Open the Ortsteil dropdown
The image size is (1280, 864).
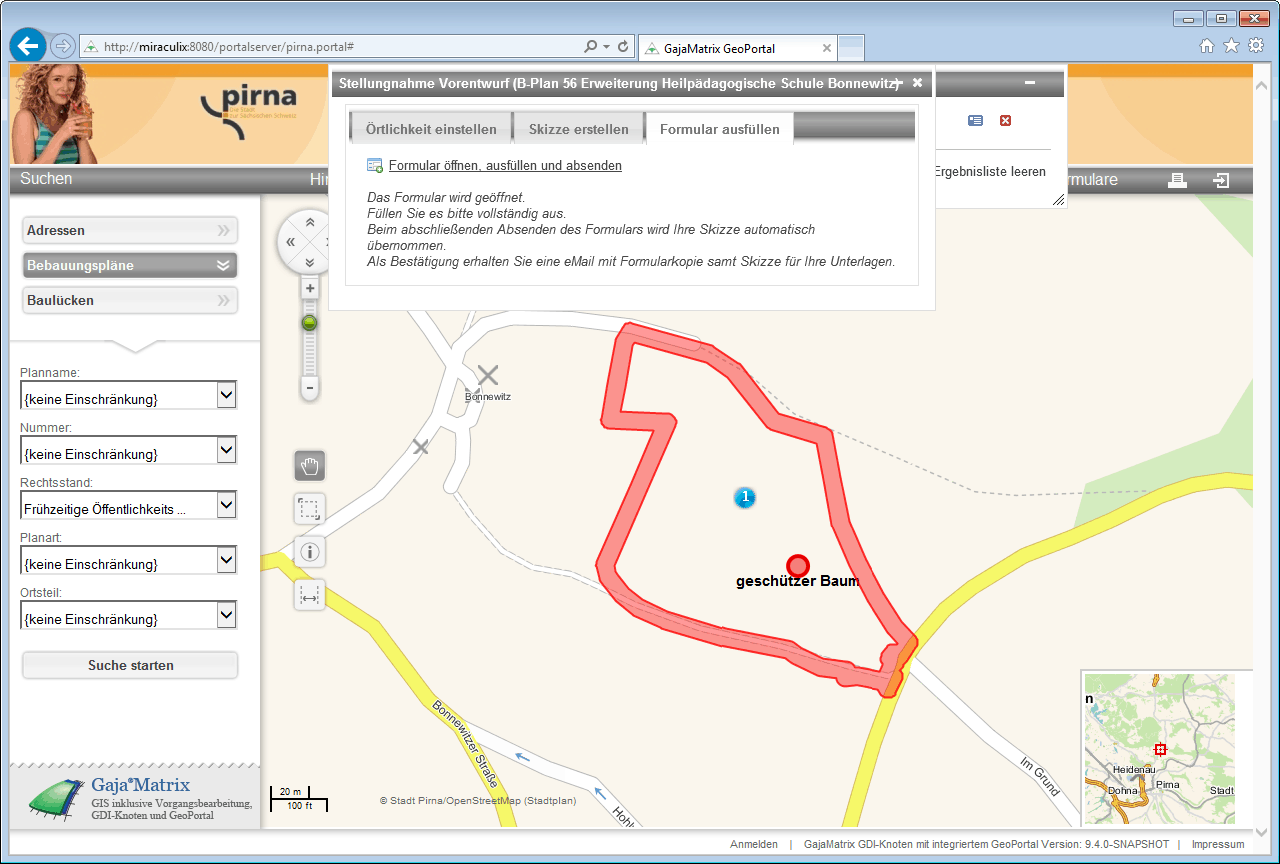(227, 616)
